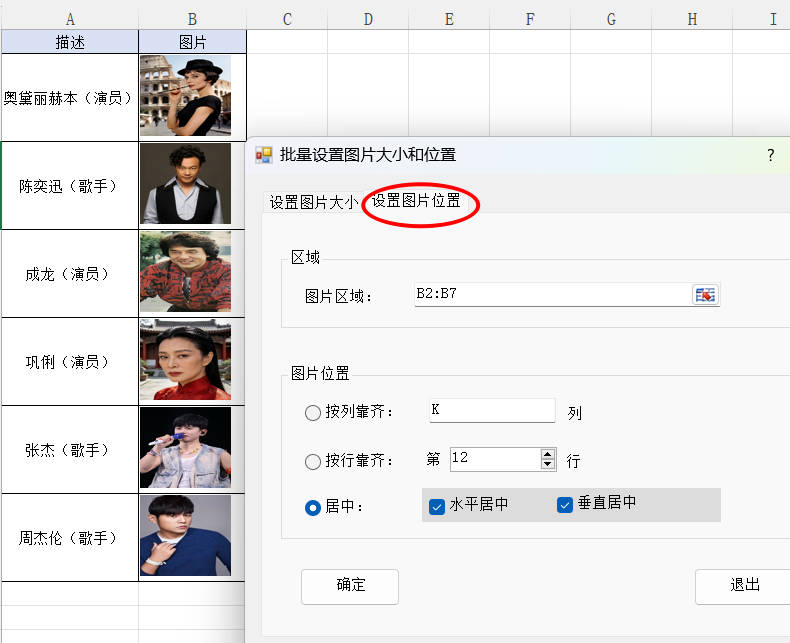
Task: Select the Audrey Hepburn photo thumbnail
Action: (x=185, y=95)
